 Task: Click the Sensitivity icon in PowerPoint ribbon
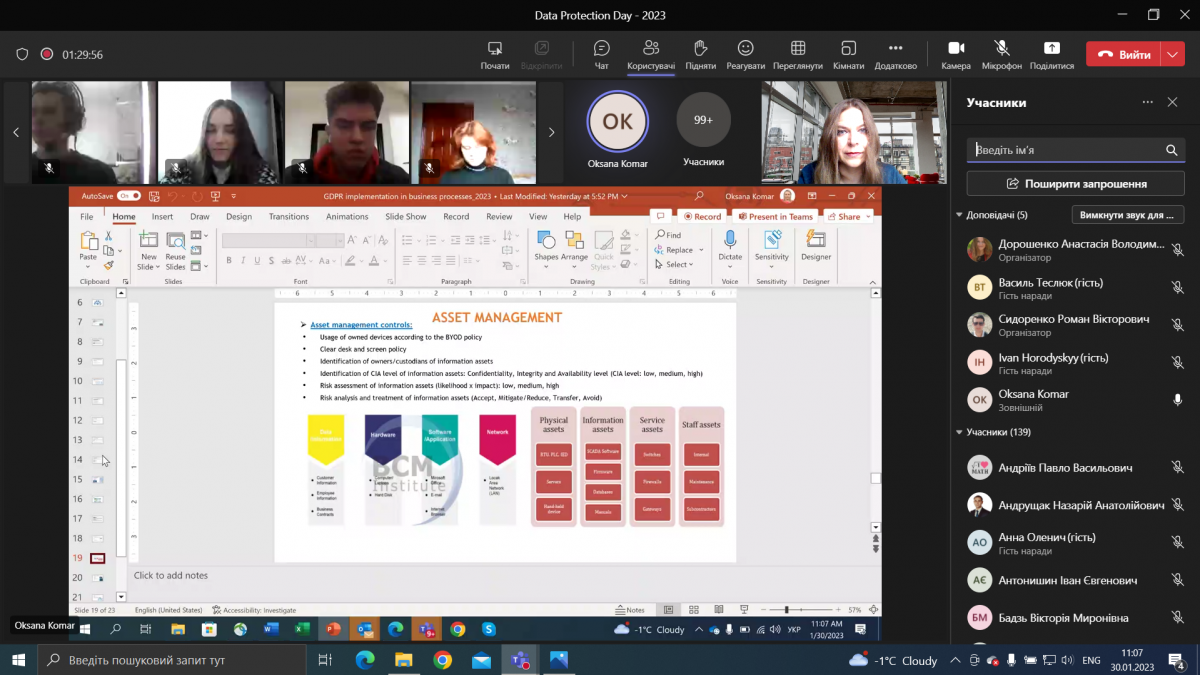pos(771,246)
